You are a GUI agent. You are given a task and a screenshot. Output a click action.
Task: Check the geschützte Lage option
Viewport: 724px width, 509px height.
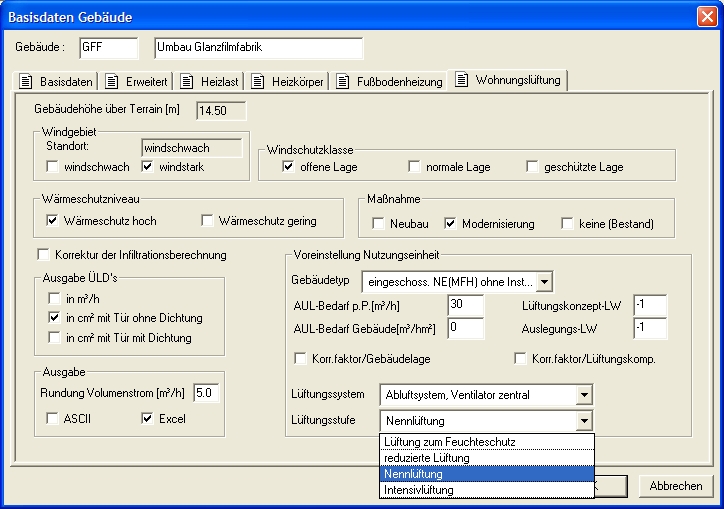point(533,167)
